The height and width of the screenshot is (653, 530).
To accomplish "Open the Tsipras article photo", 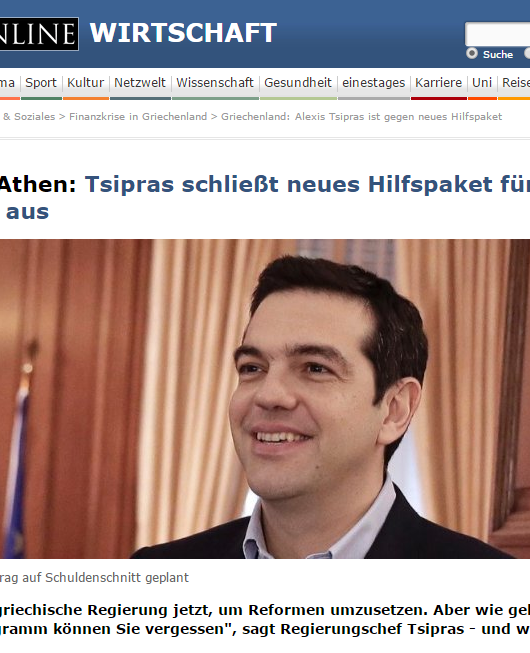I will pyautogui.click(x=265, y=399).
